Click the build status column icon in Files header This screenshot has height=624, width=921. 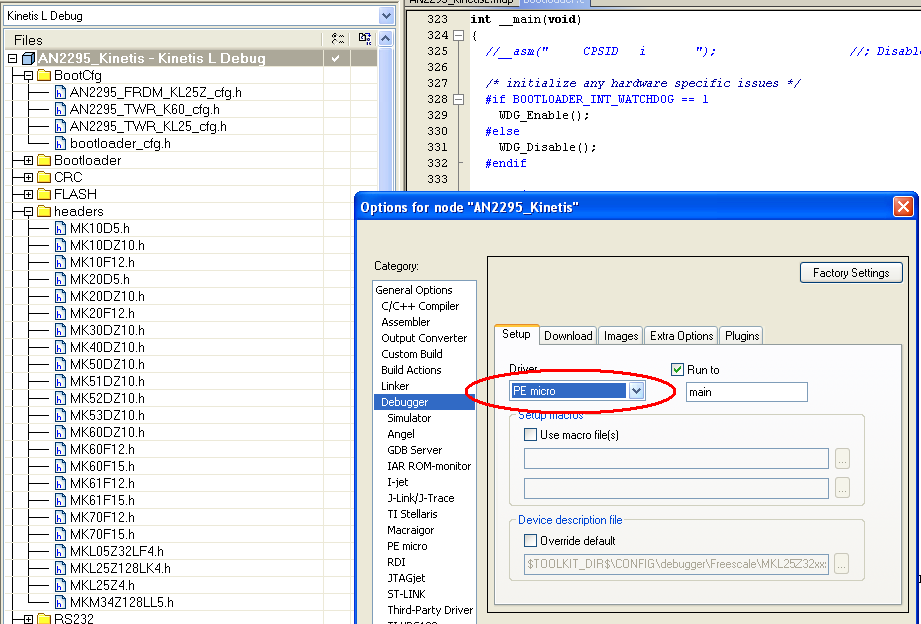[365, 39]
